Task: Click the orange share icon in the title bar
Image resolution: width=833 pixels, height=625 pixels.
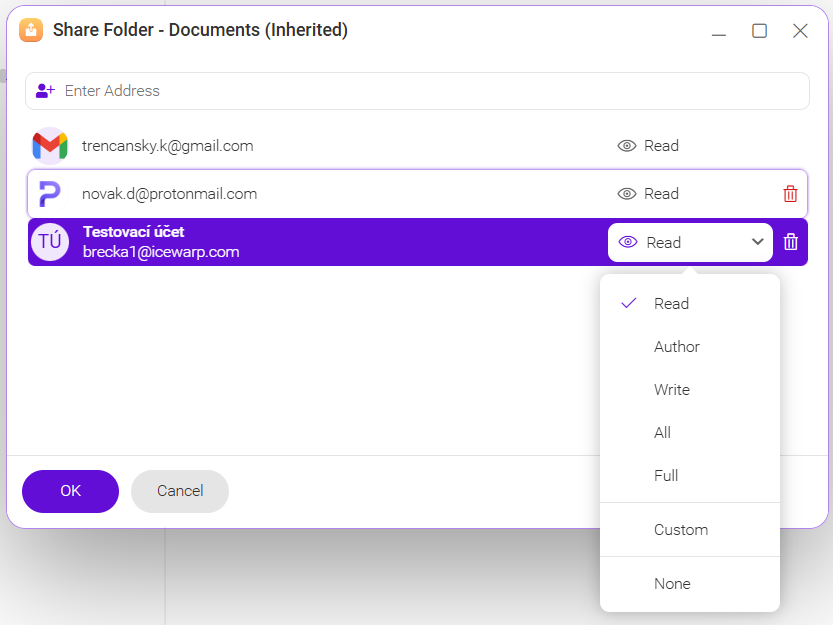Action: [x=30, y=30]
